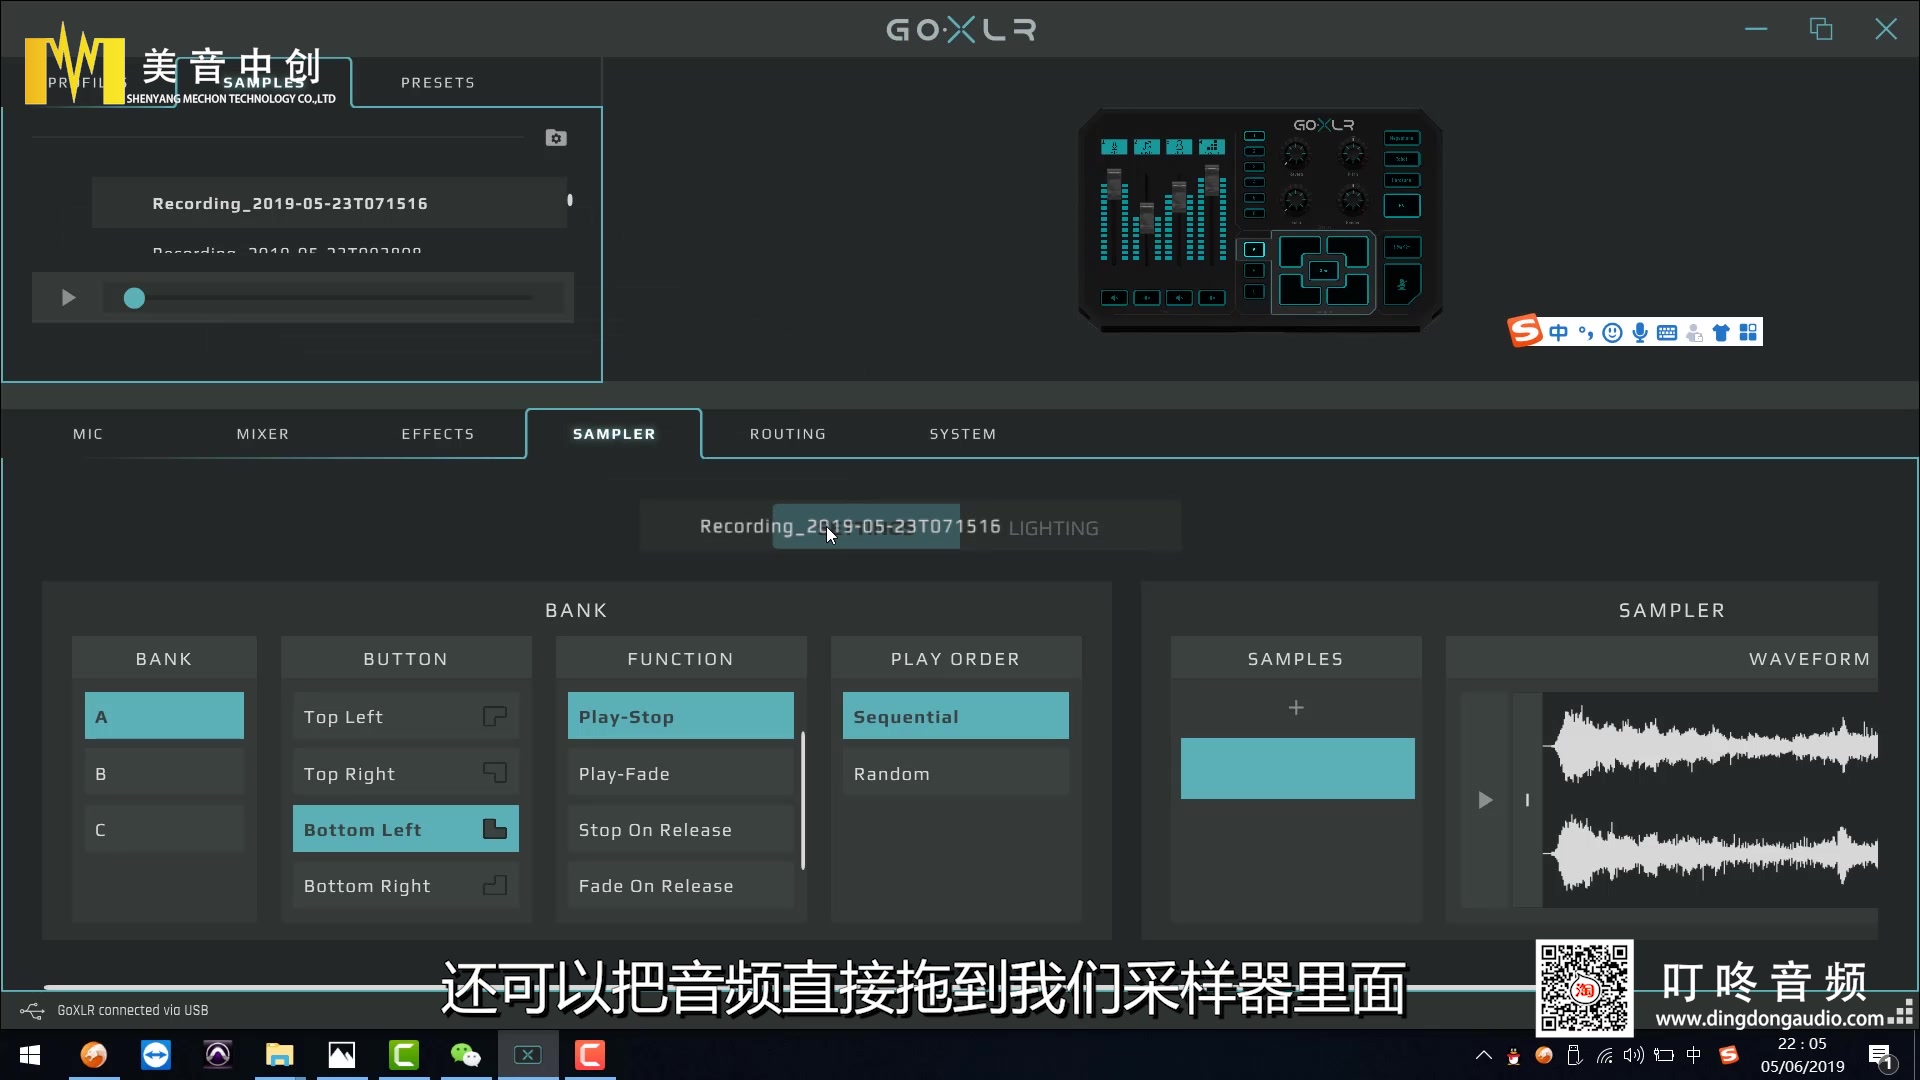Open the red Camtasia recorder taskbar icon
Viewport: 1920px width, 1080px height.
click(x=590, y=1055)
